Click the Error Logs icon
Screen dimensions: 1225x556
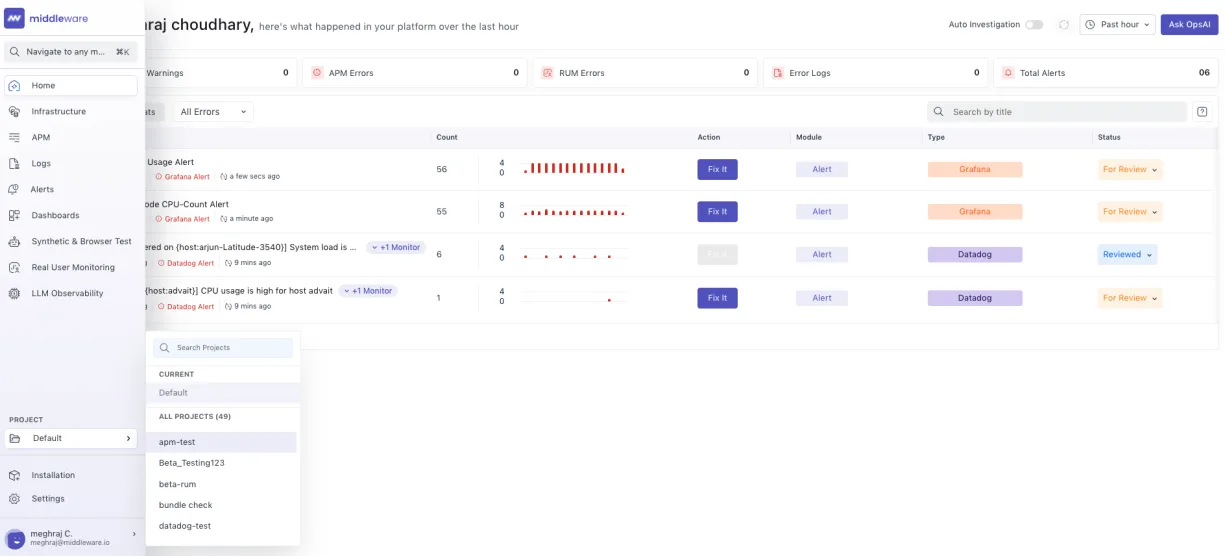pyautogui.click(x=778, y=73)
